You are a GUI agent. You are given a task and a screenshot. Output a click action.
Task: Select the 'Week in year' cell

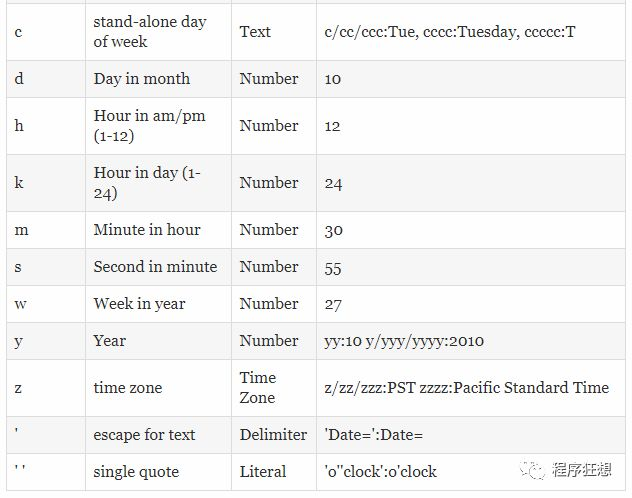[x=158, y=304]
